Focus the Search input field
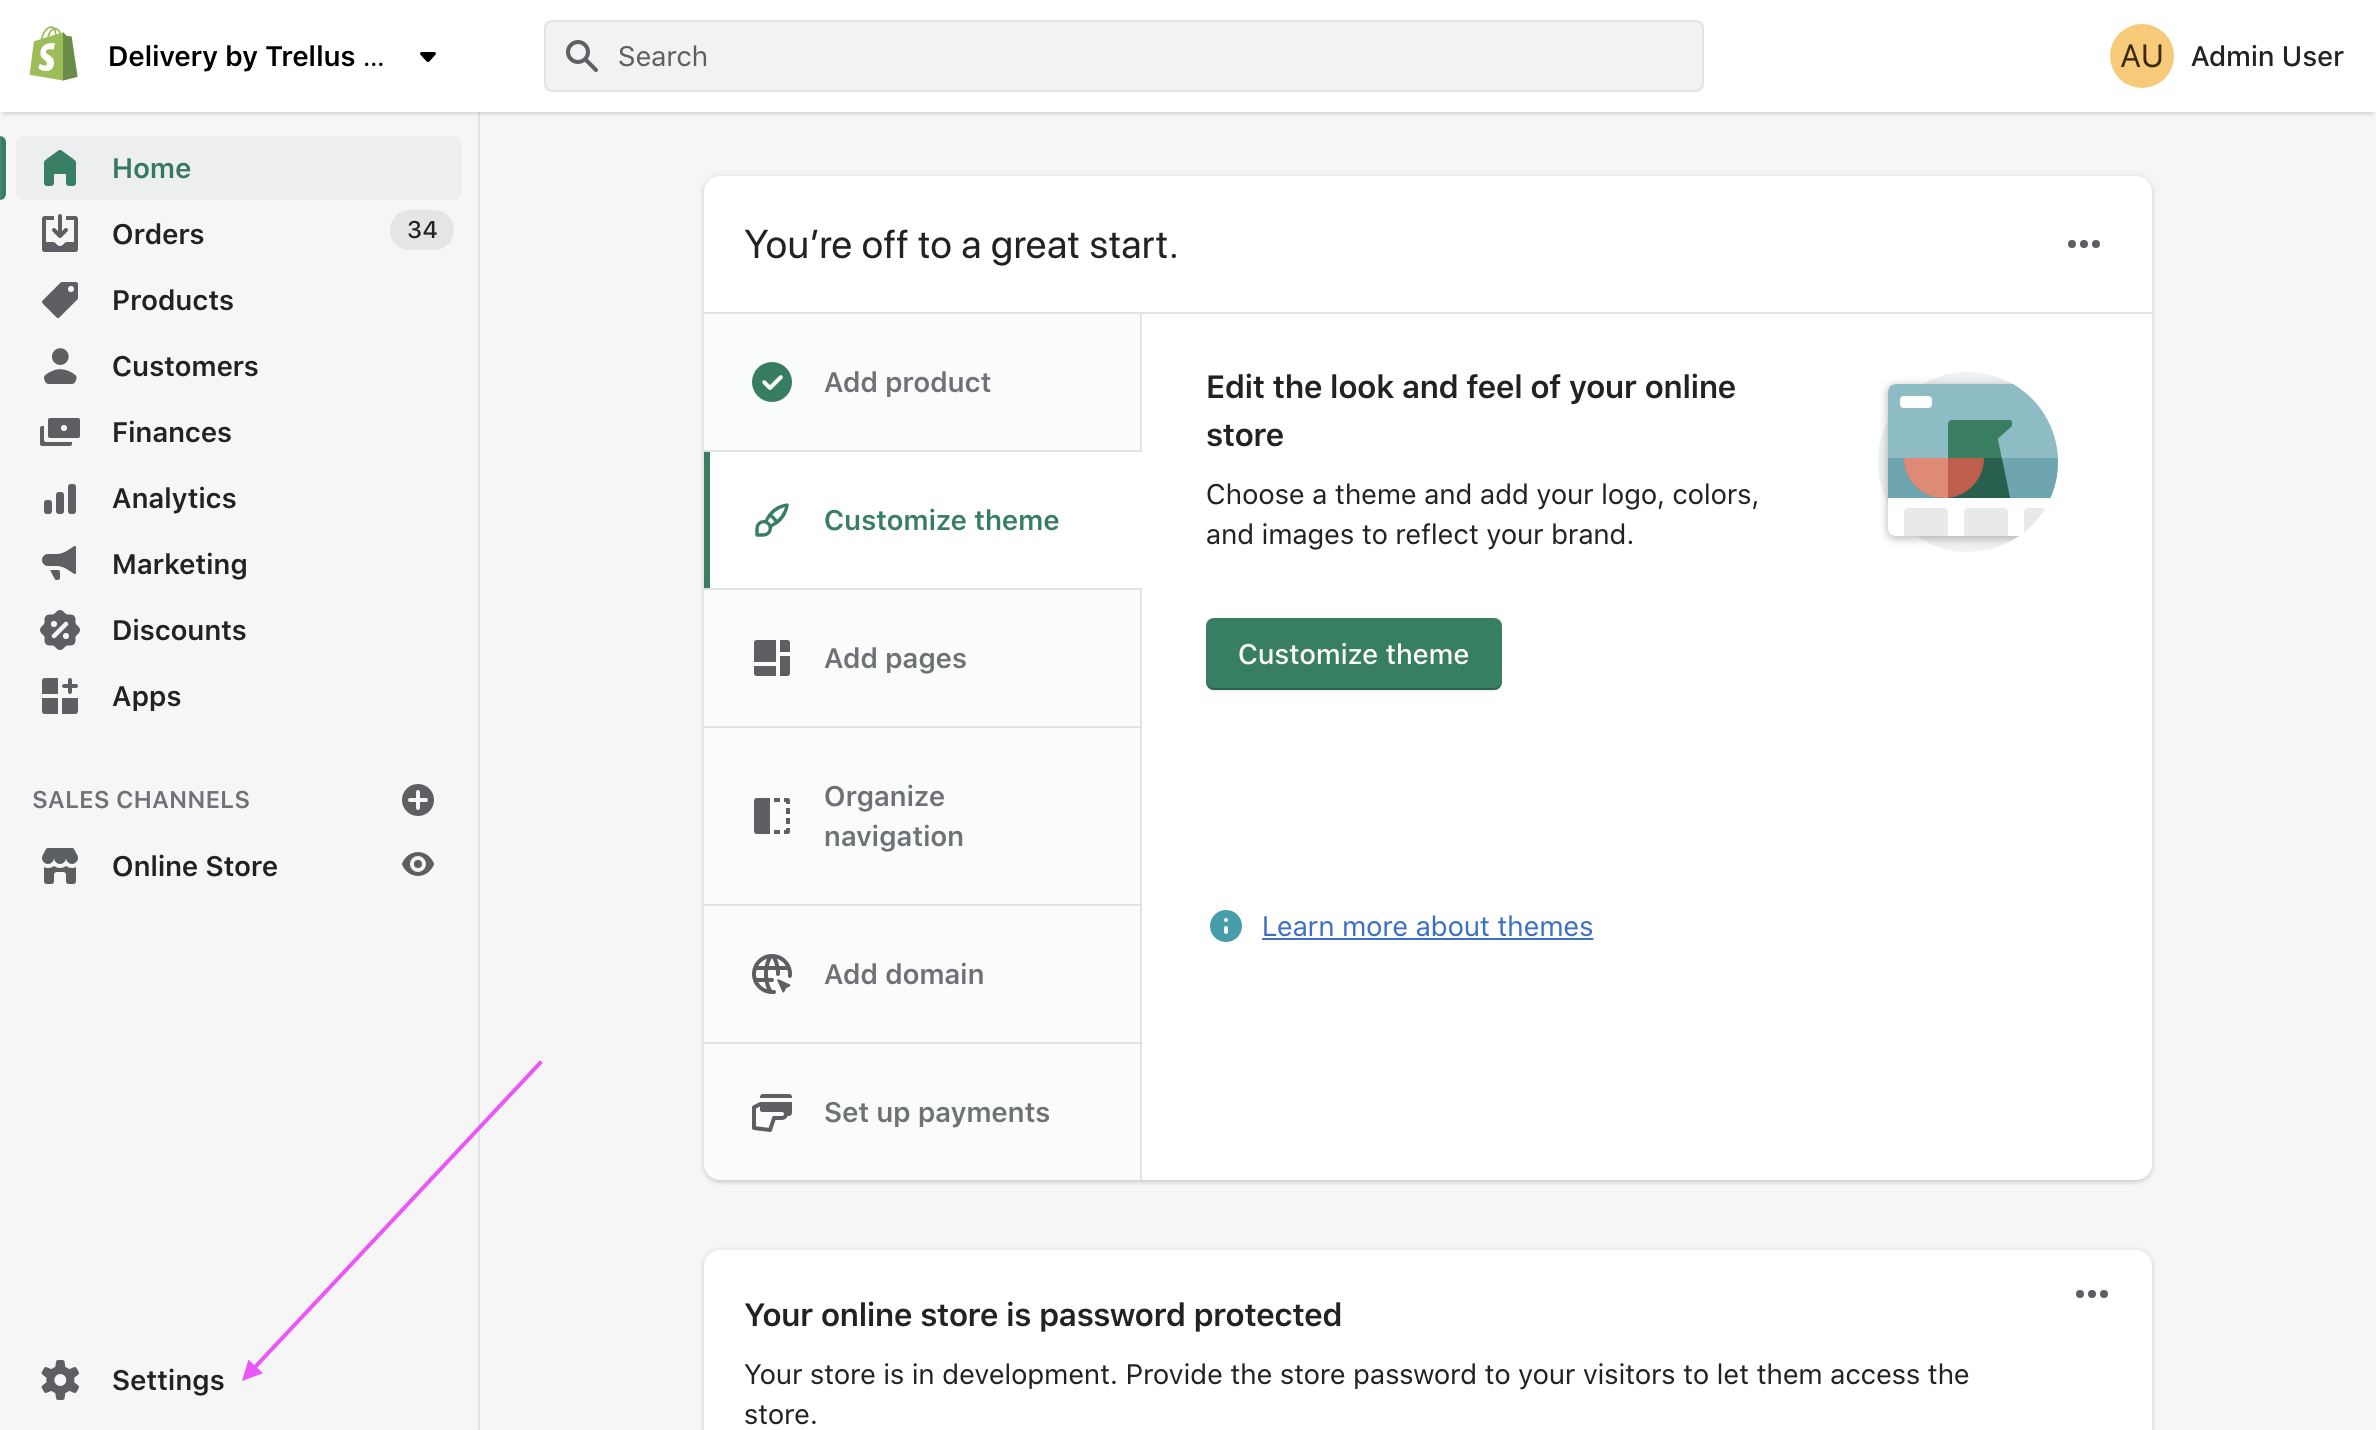2376x1430 pixels. click(1124, 56)
